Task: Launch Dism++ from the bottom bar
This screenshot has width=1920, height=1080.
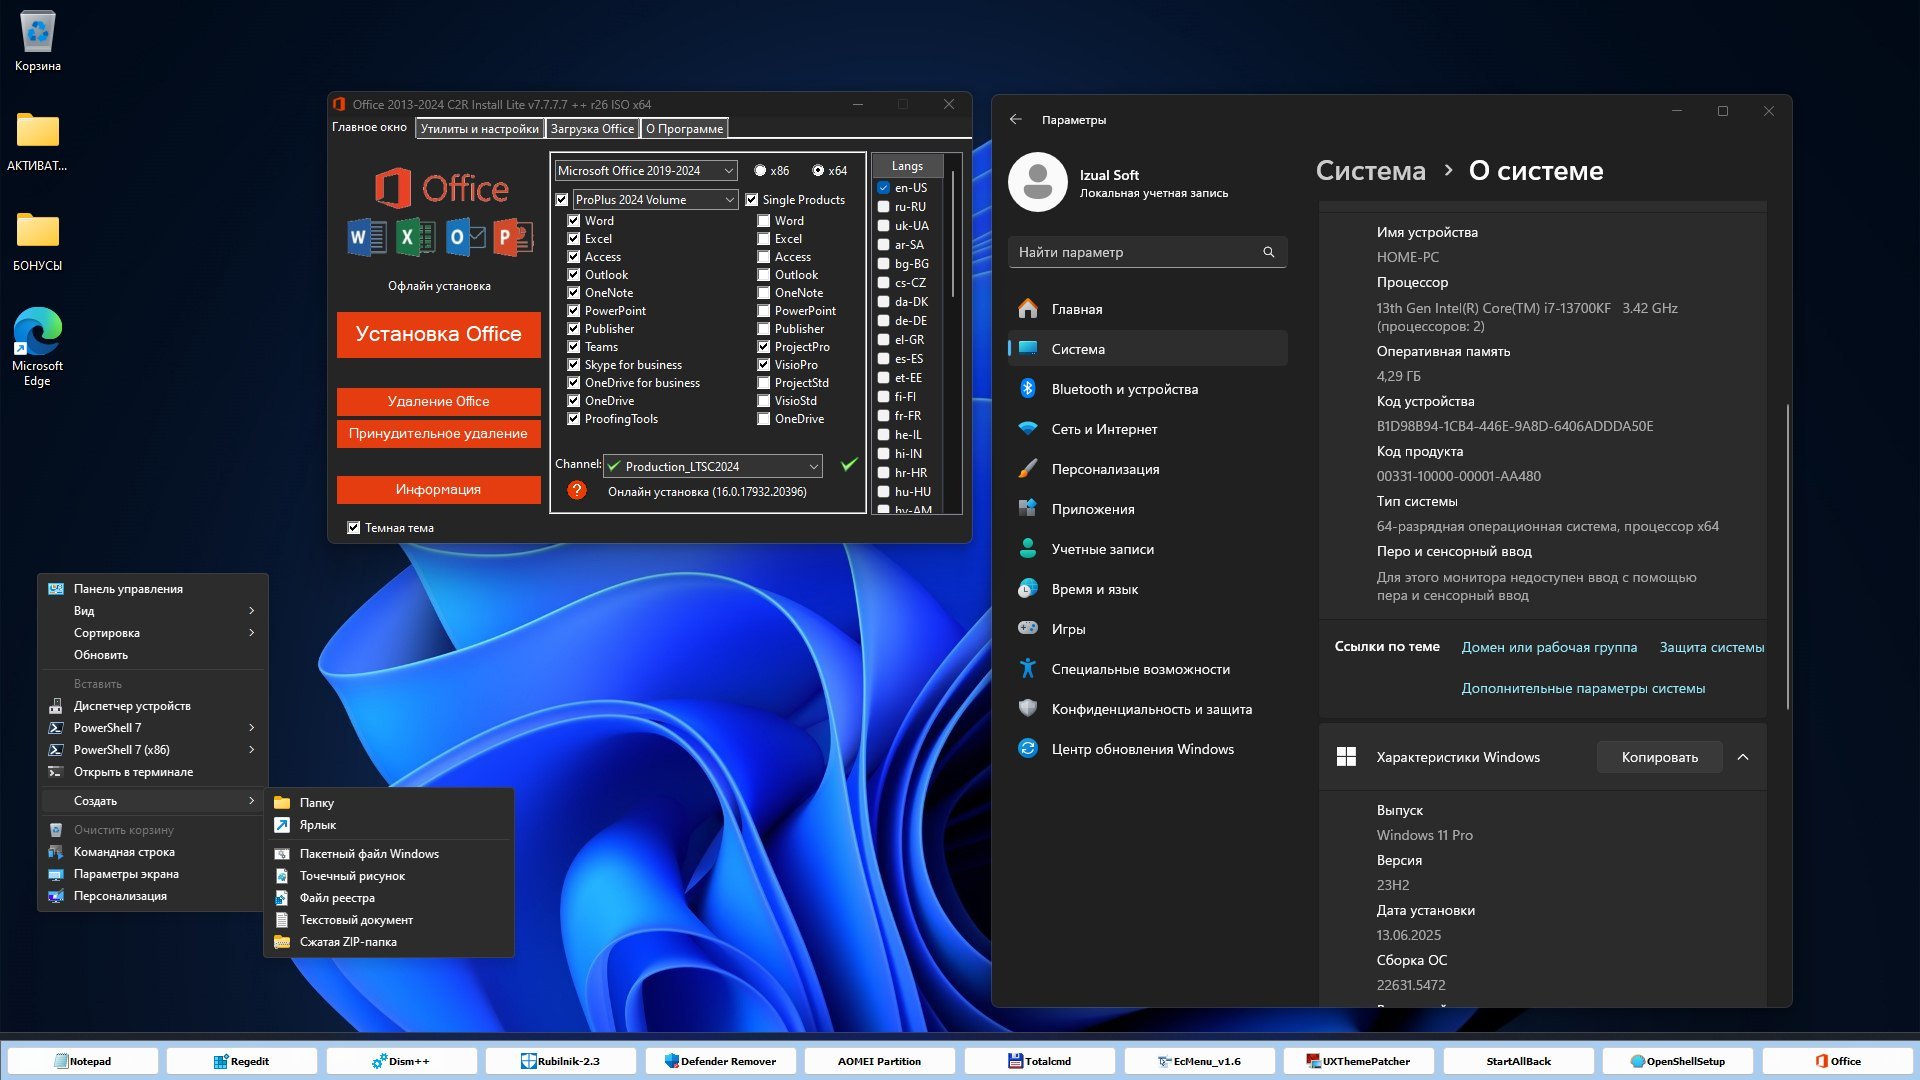Action: (x=401, y=1061)
